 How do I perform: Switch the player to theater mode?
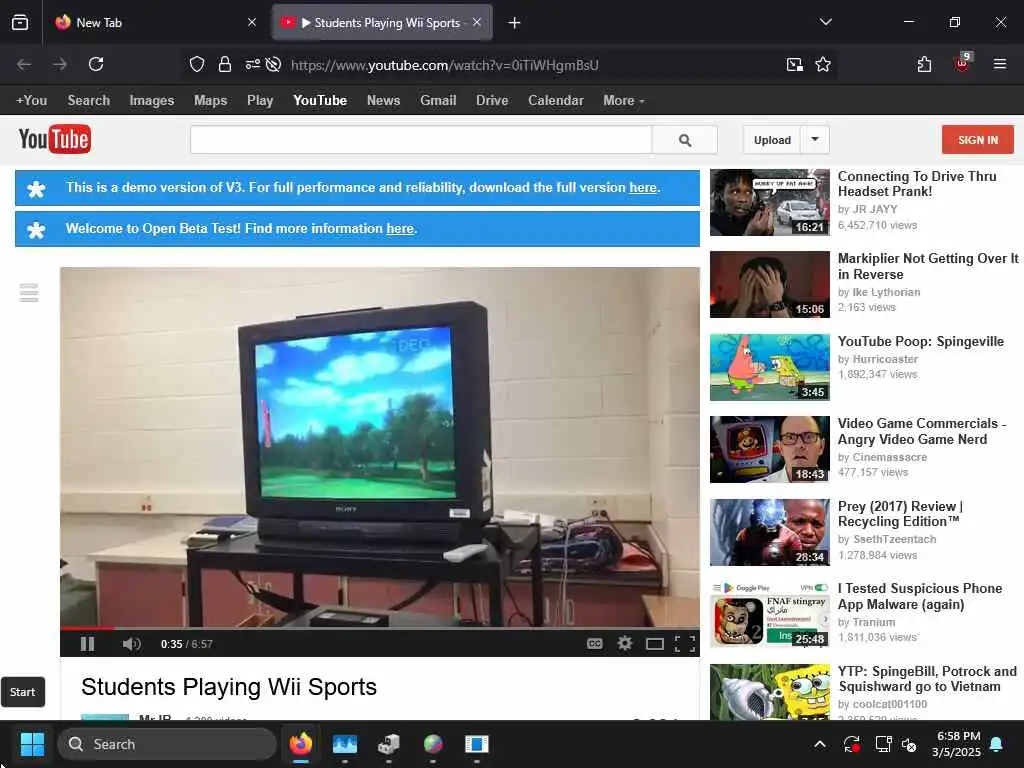point(654,645)
